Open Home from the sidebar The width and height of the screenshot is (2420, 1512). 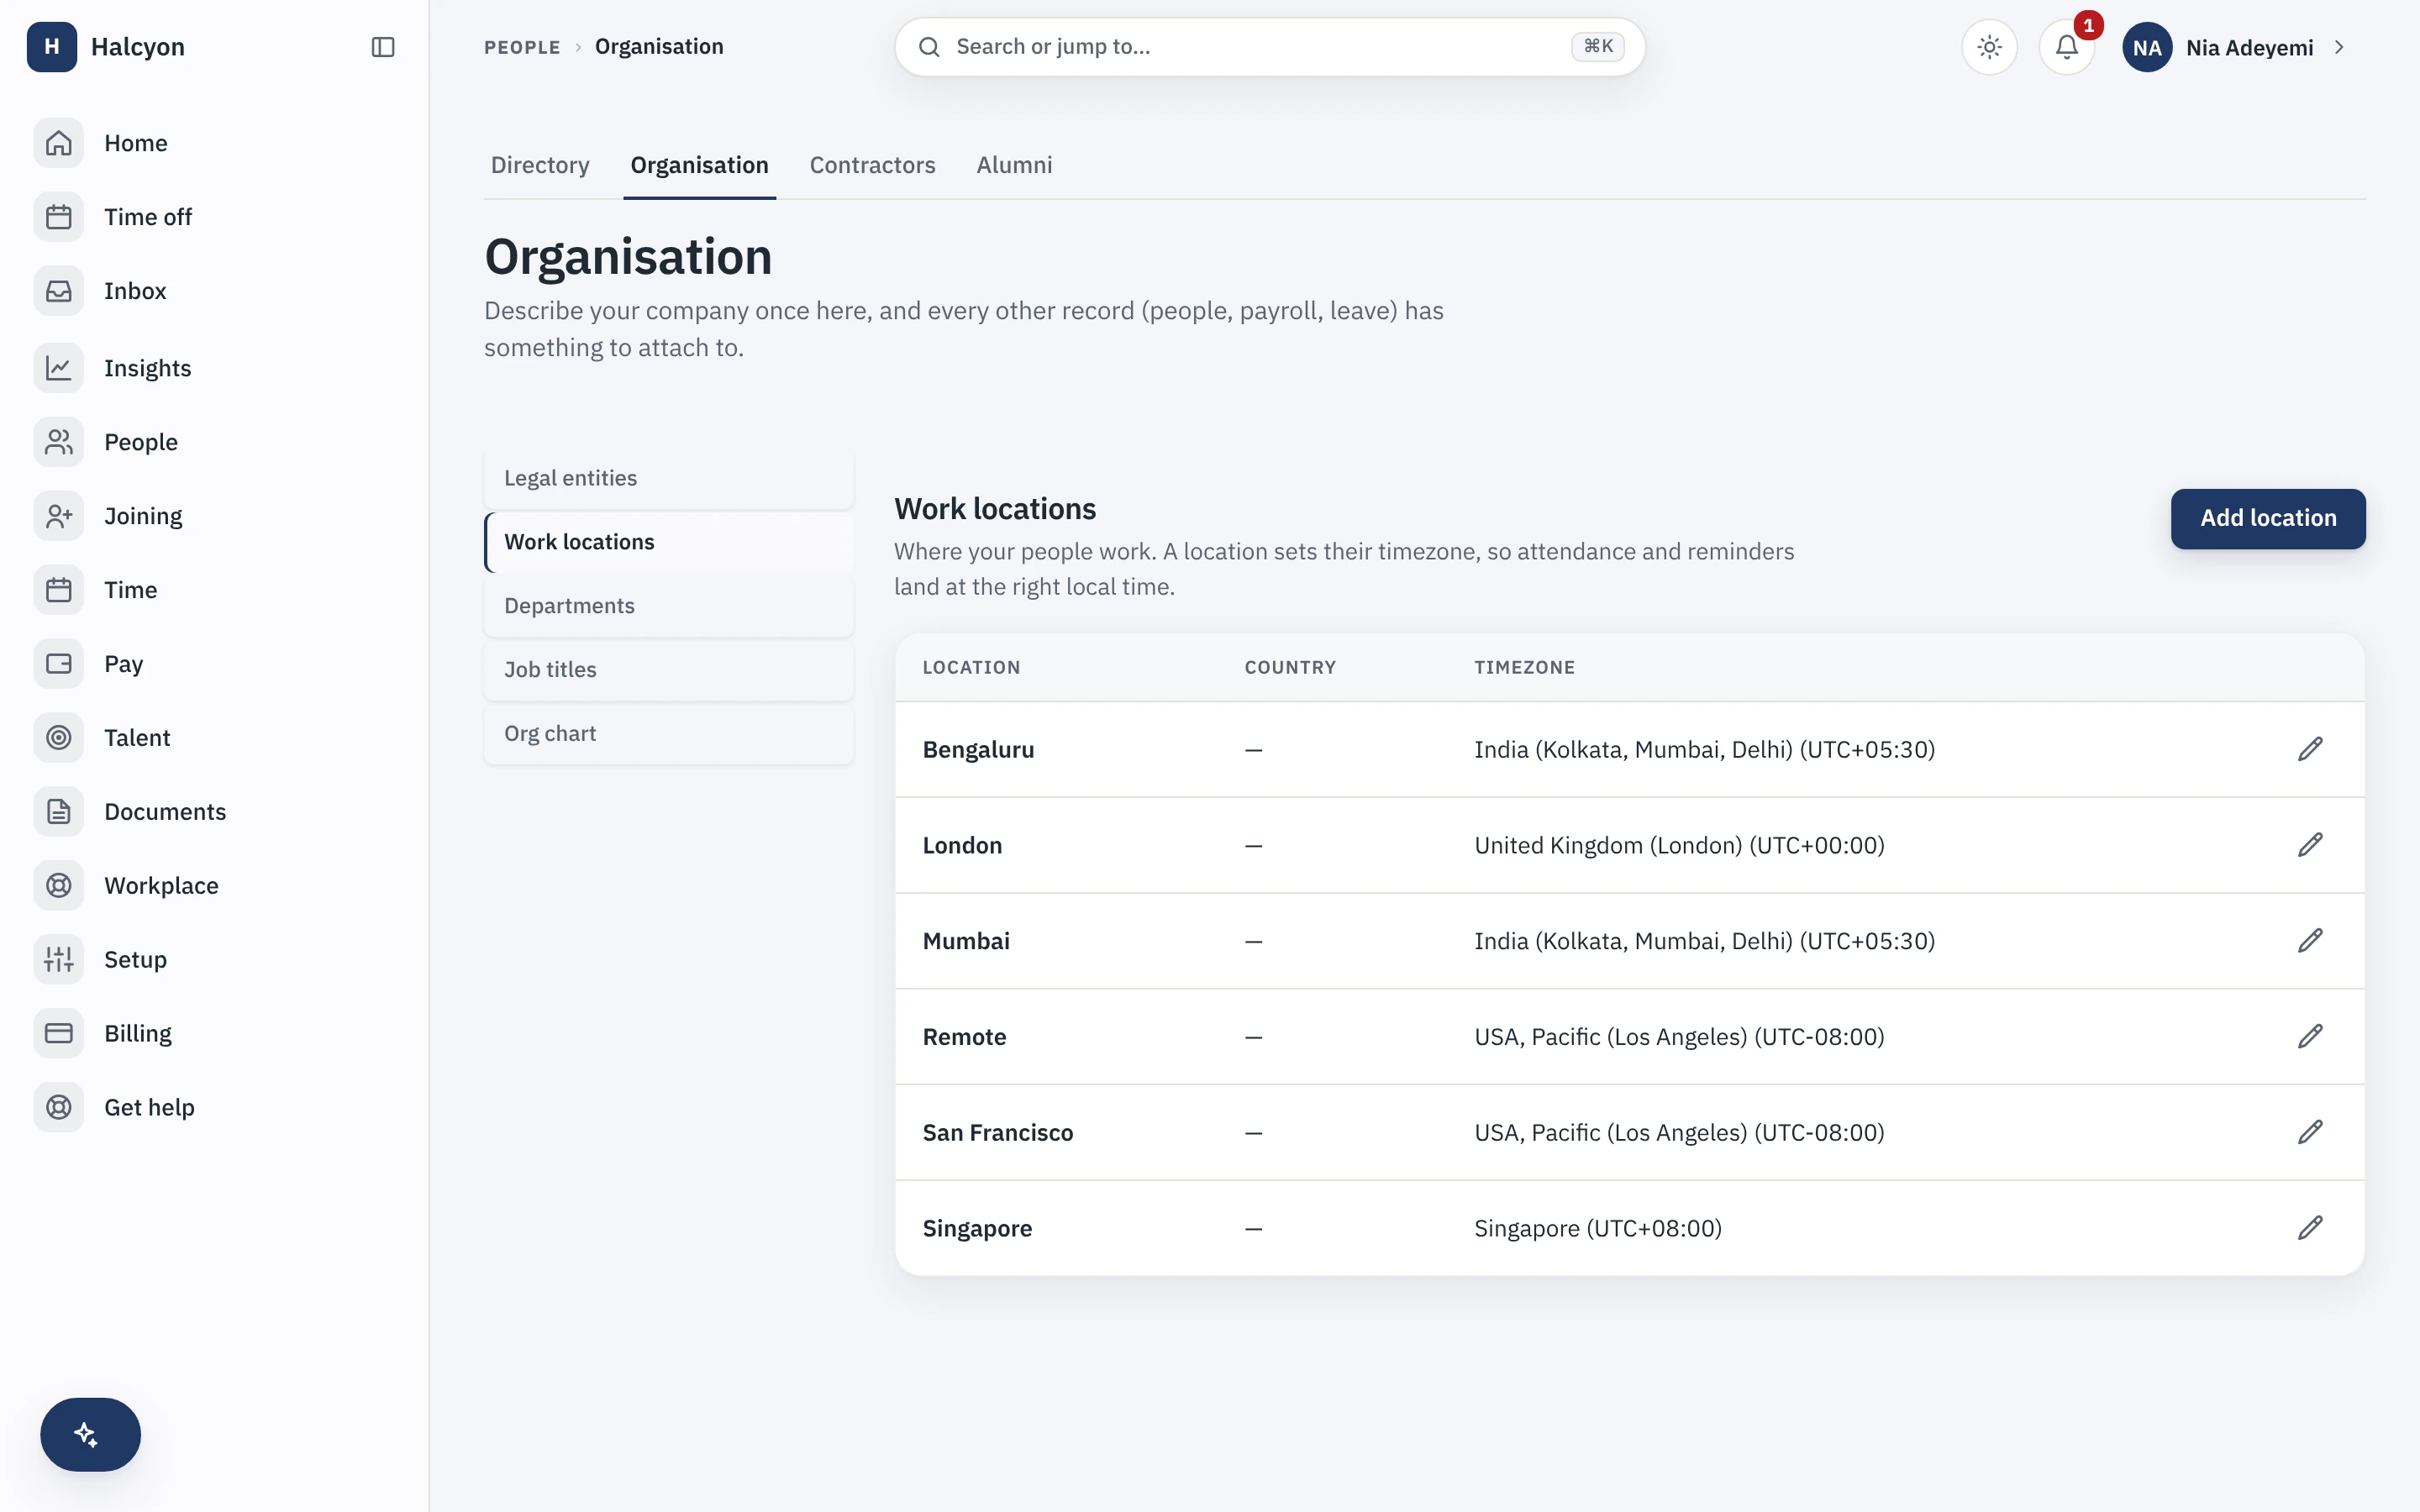click(215, 143)
